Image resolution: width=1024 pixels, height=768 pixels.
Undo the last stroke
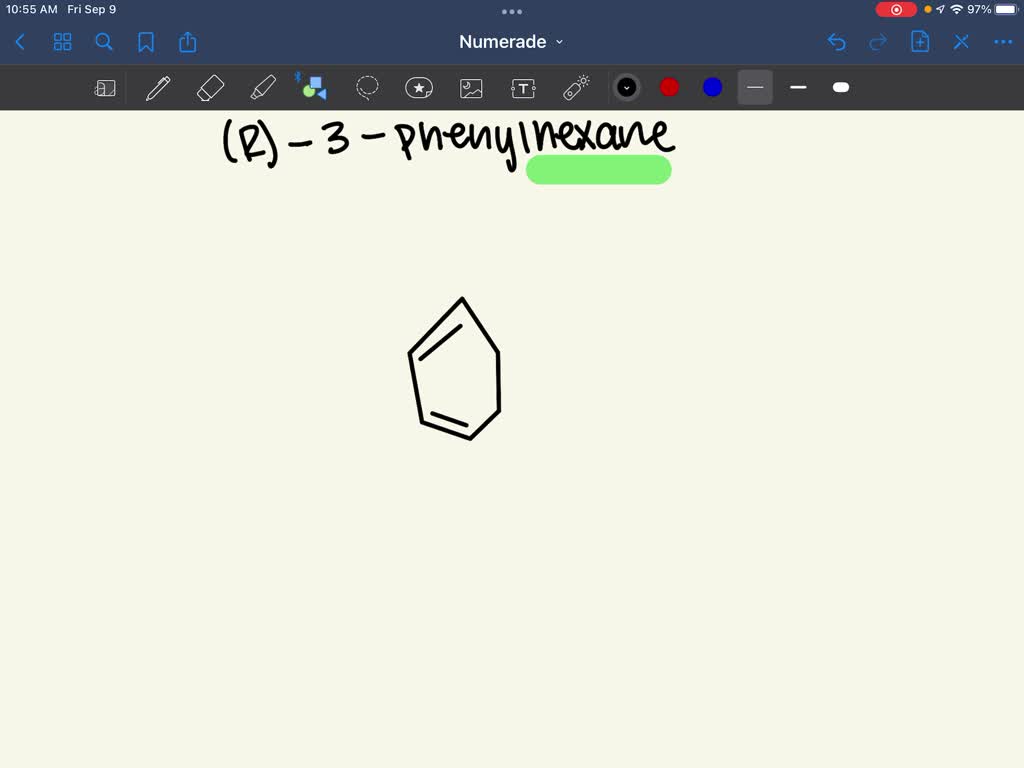(836, 42)
